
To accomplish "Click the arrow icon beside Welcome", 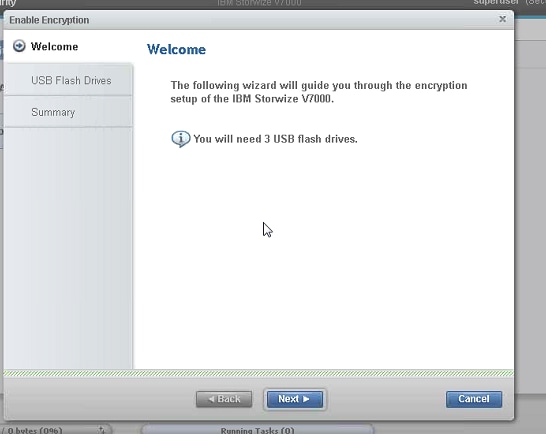I will tap(19, 46).
